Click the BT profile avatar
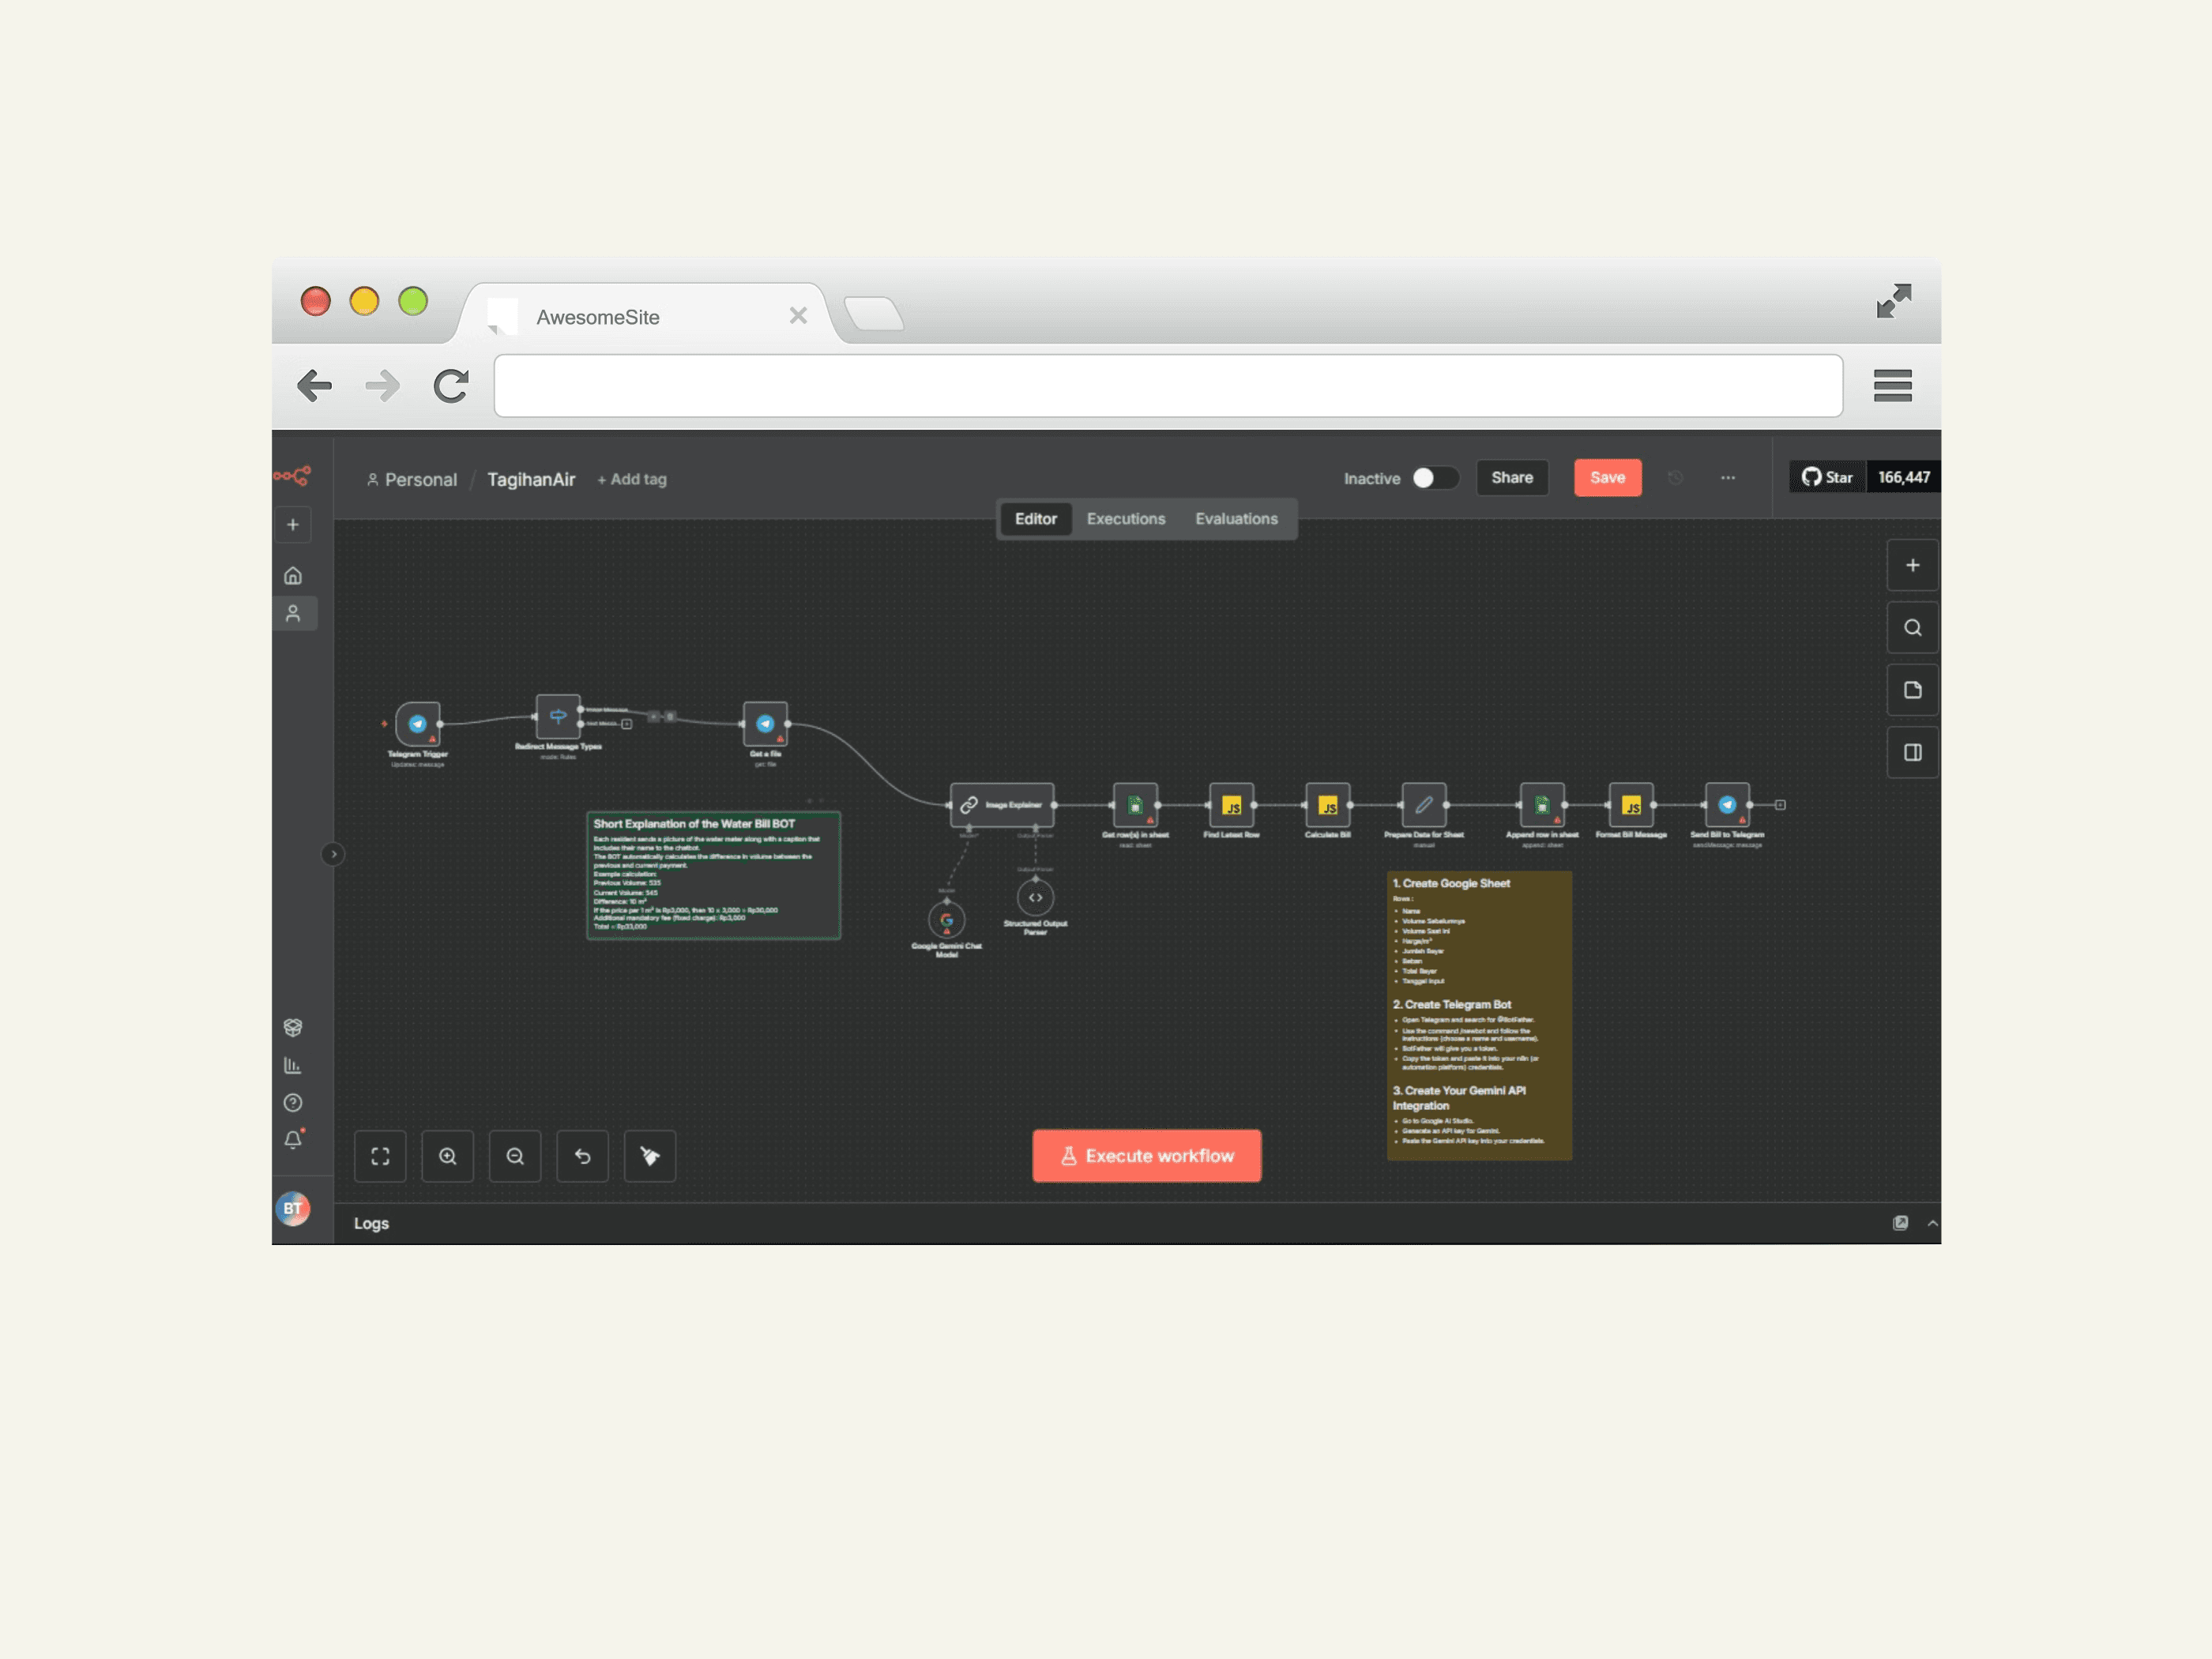This screenshot has width=2212, height=1659. (293, 1209)
